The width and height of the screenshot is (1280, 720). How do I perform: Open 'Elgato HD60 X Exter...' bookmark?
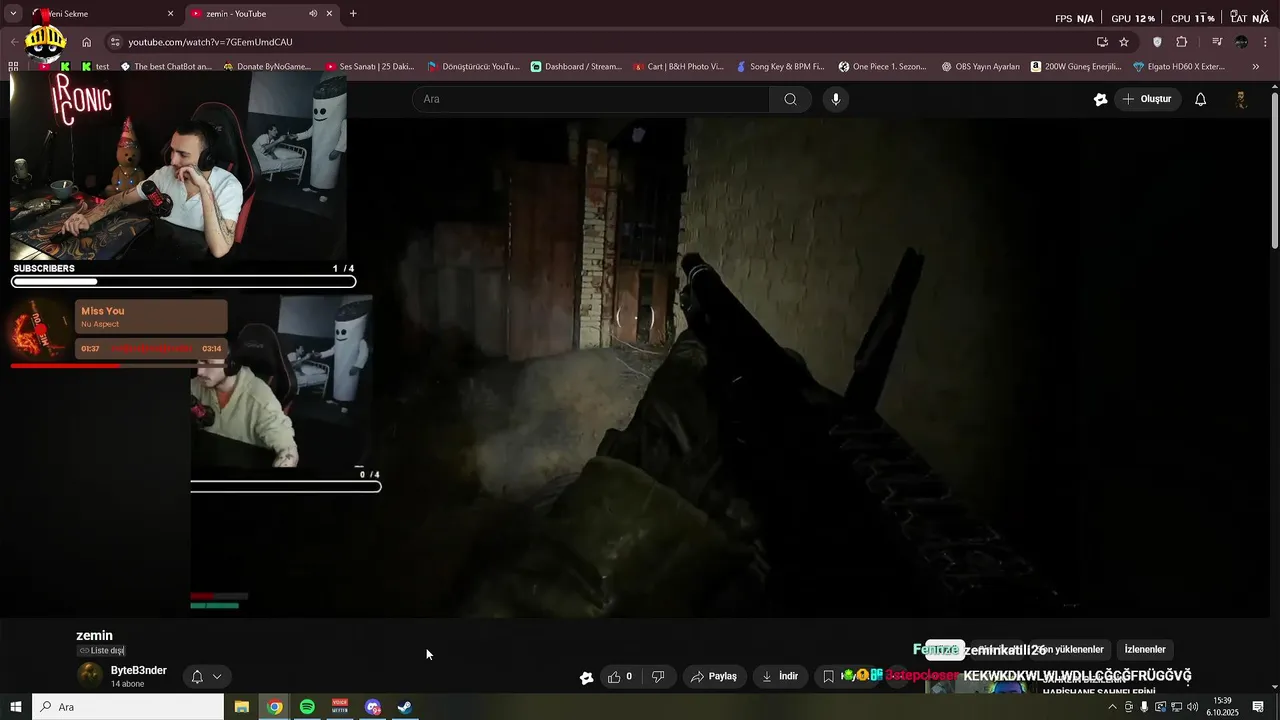1179,67
